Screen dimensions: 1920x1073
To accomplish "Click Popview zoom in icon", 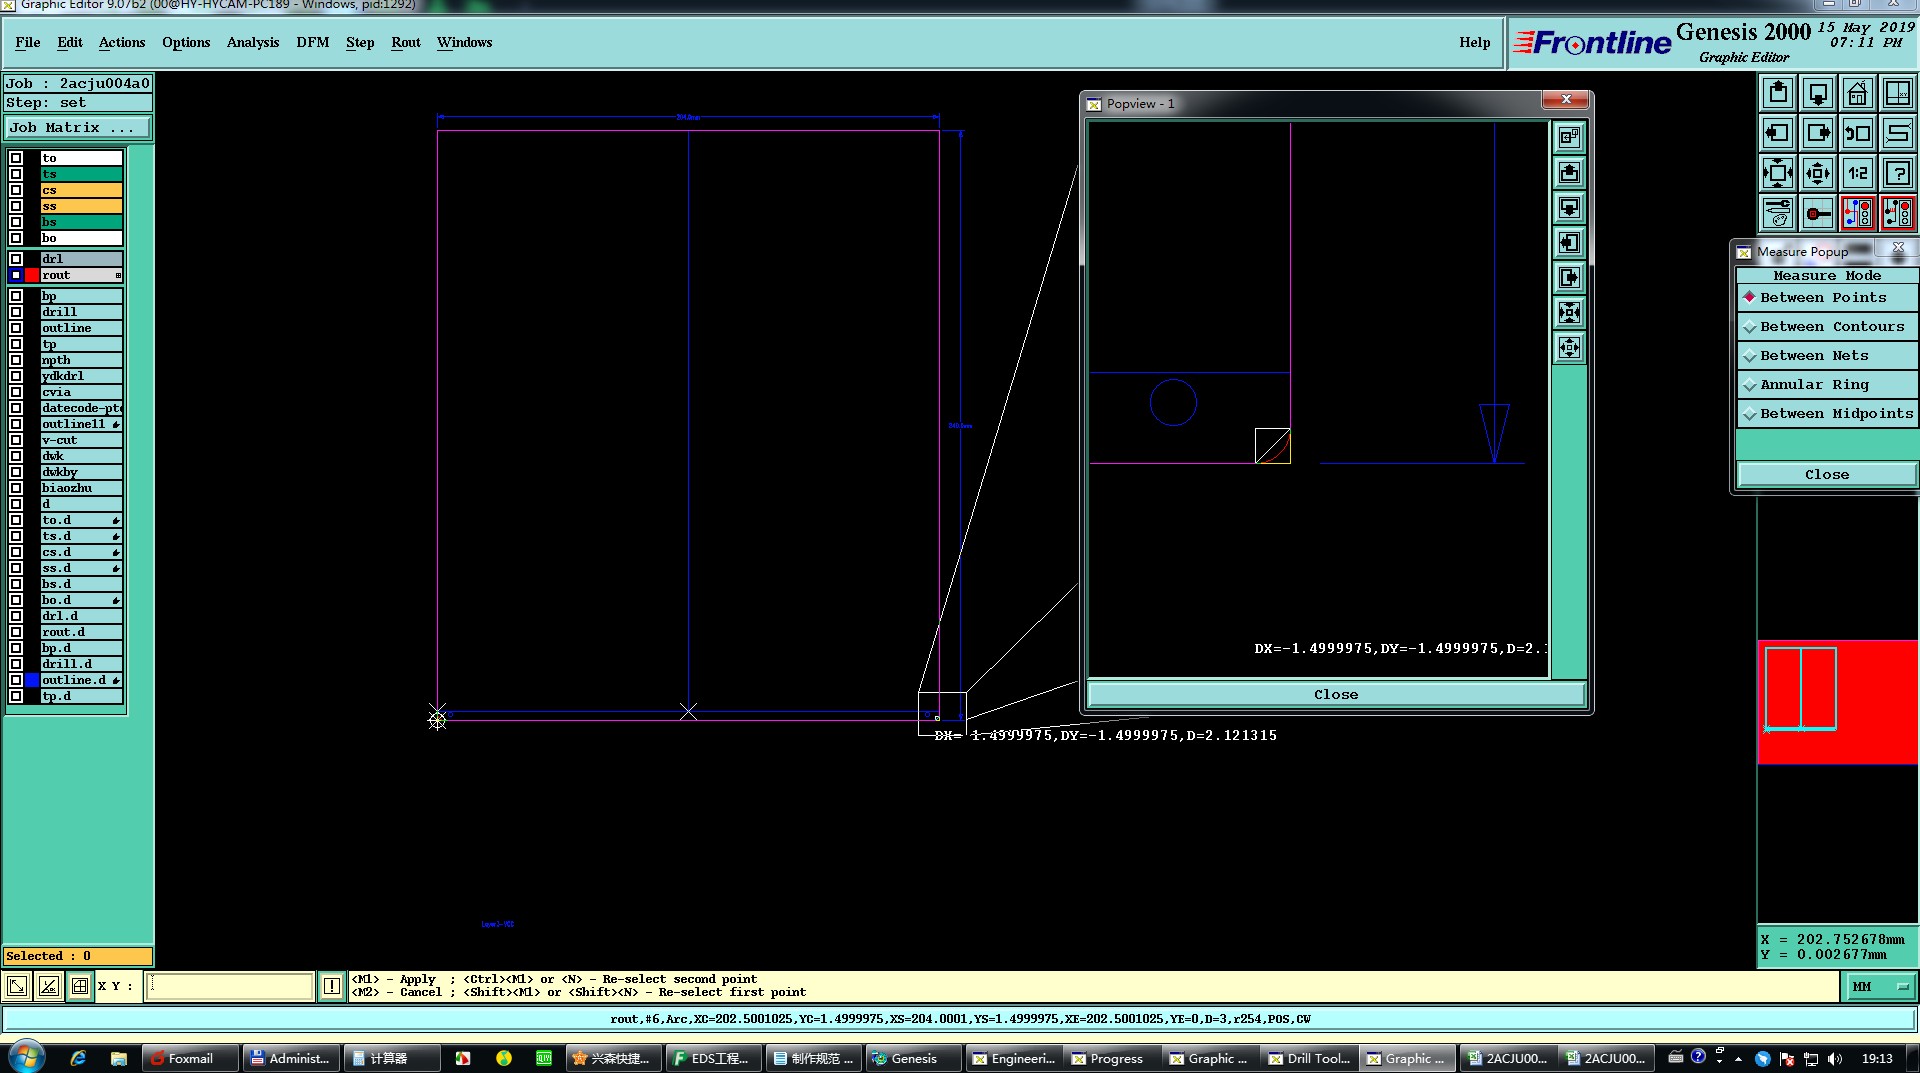I will [1569, 312].
